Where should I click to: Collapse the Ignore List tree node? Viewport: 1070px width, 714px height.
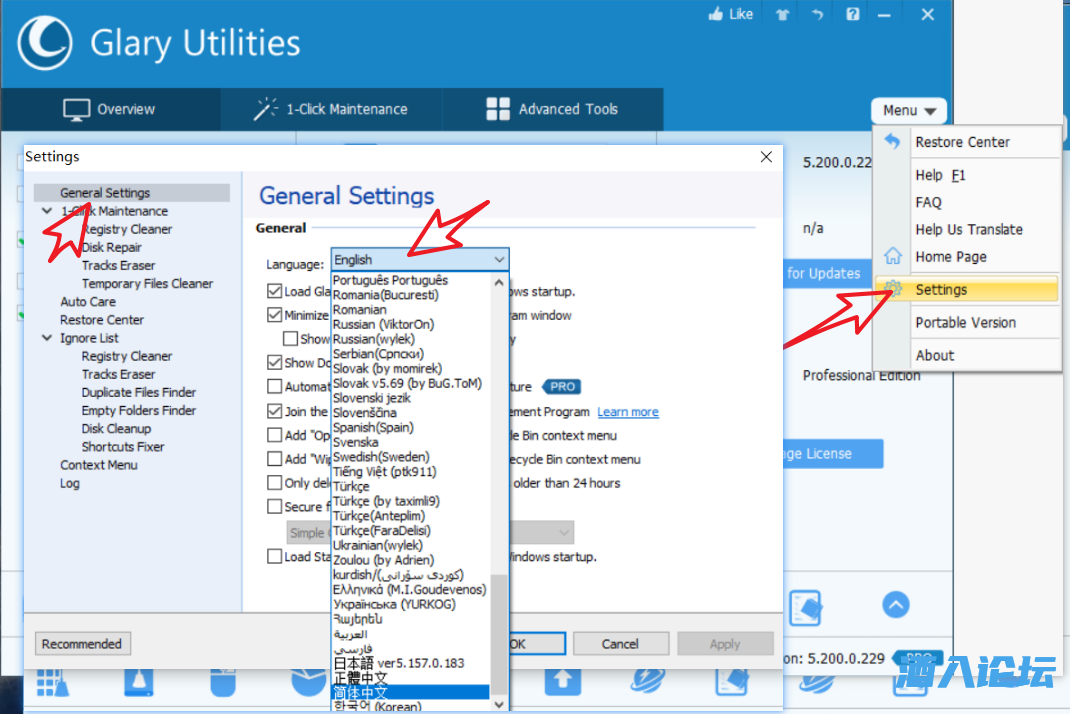point(47,338)
